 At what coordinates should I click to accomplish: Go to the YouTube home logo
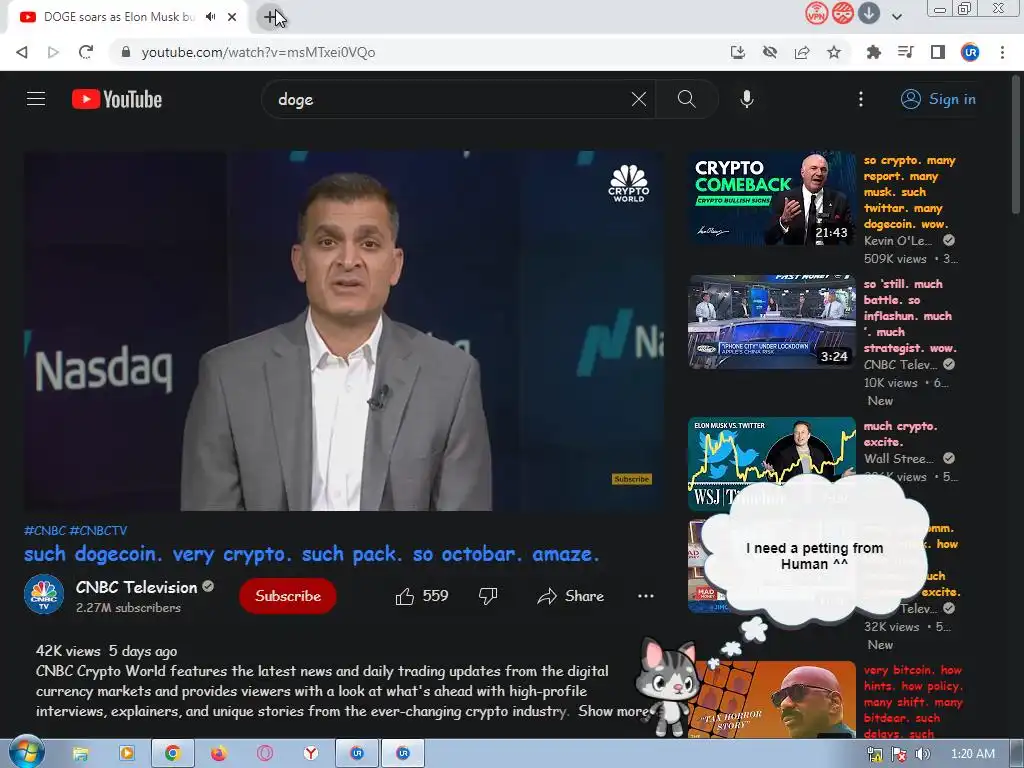tap(117, 99)
